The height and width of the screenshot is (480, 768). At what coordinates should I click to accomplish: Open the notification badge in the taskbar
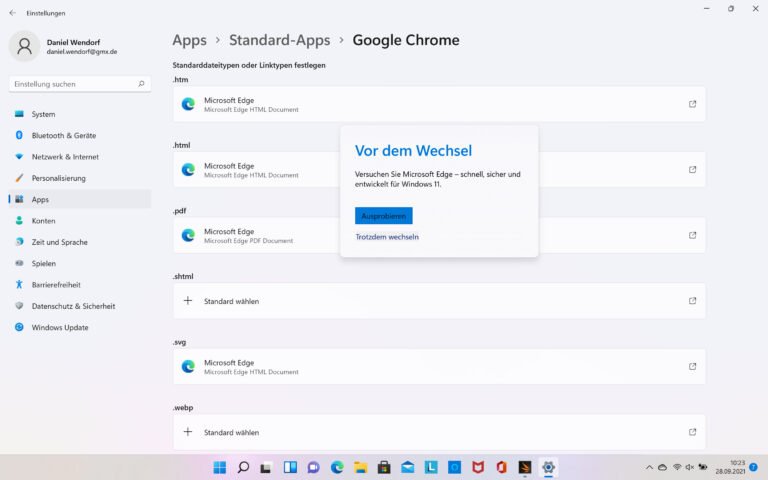click(754, 467)
